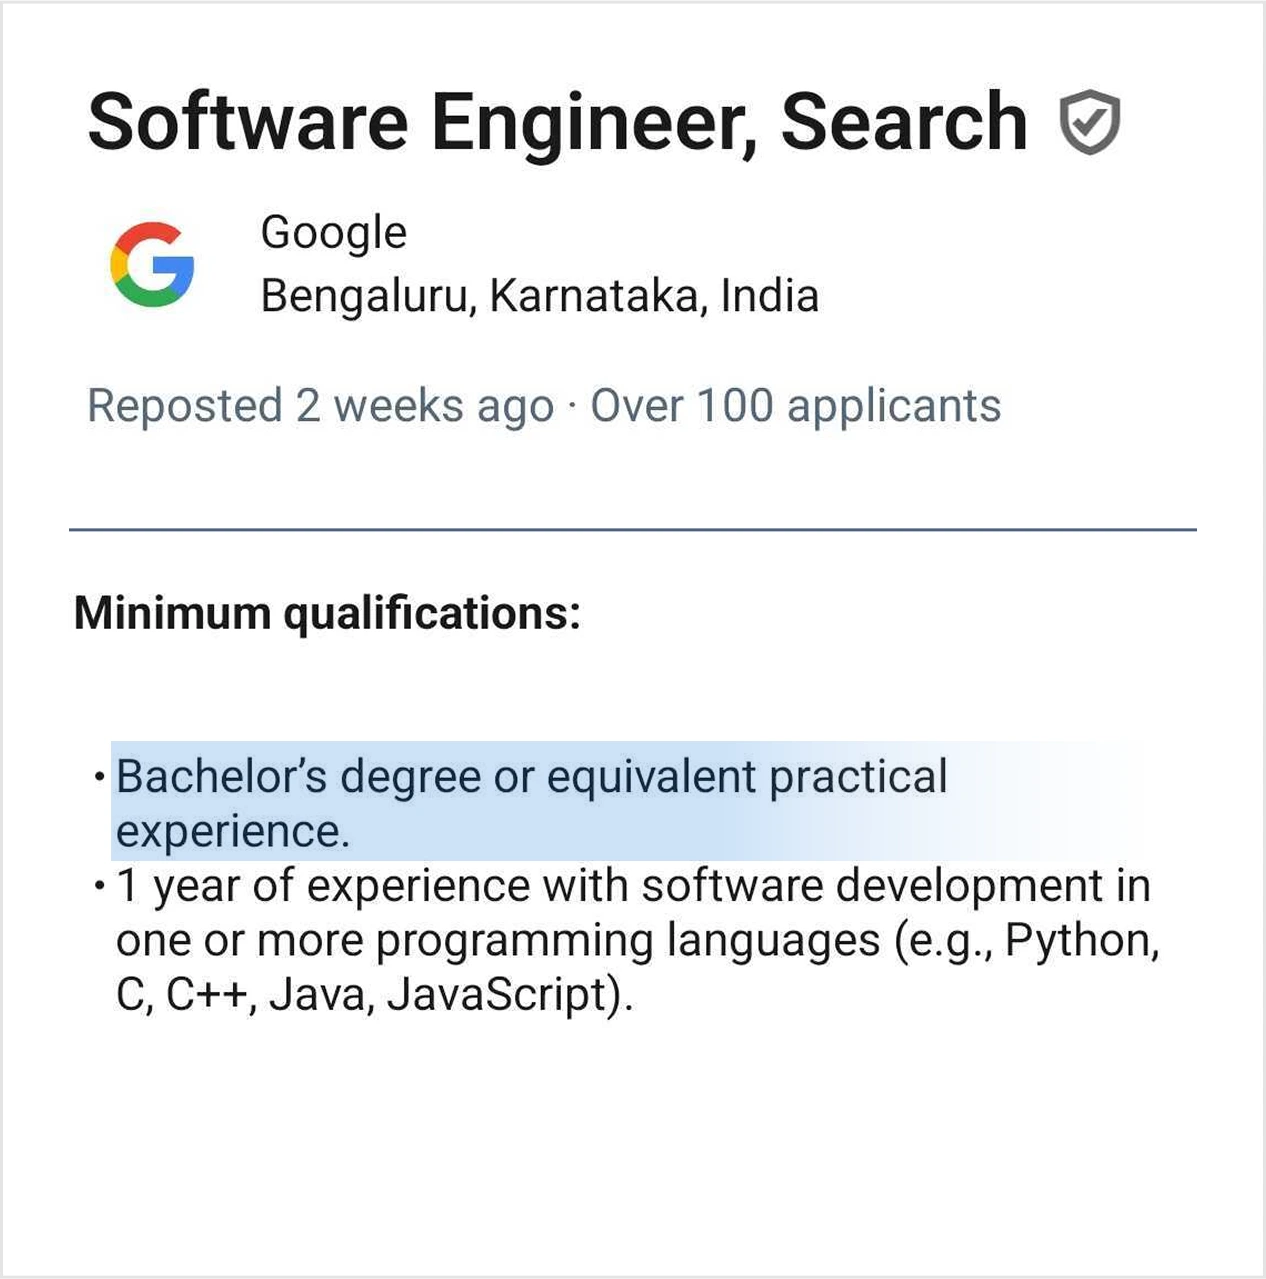1266x1279 pixels.
Task: Click the highlighted Bachelor's degree line
Action: (x=531, y=777)
